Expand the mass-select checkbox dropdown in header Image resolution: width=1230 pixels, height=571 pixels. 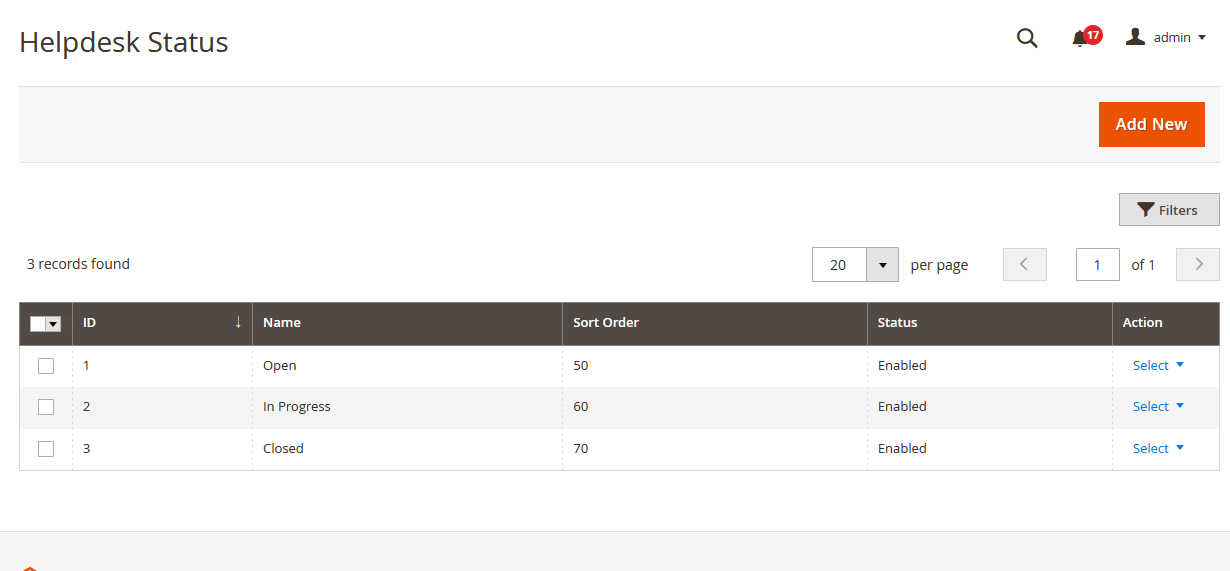tap(54, 324)
